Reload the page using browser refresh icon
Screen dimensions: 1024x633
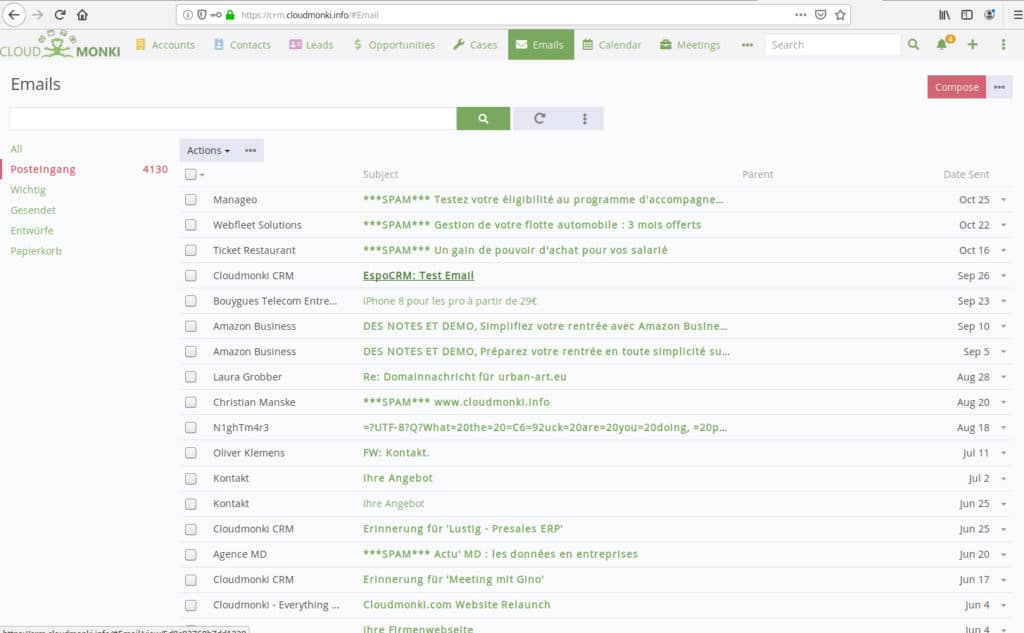point(59,14)
